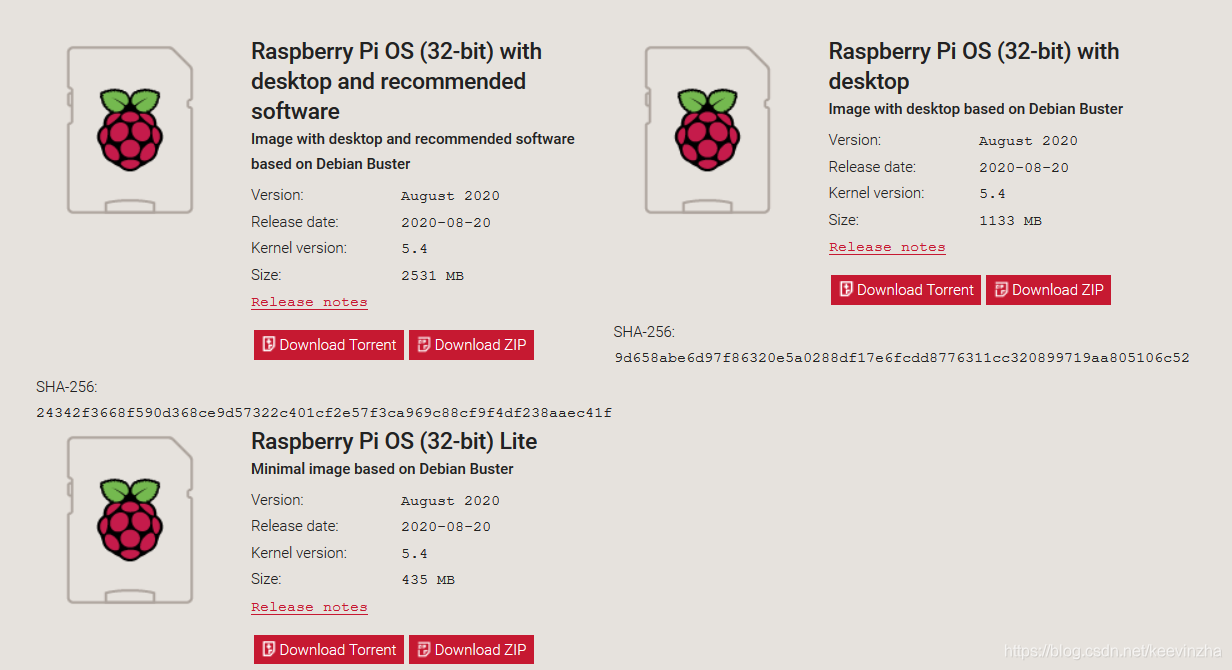Download the torrent for desktop and recommended software
Image resolution: width=1232 pixels, height=670 pixels.
coord(329,345)
